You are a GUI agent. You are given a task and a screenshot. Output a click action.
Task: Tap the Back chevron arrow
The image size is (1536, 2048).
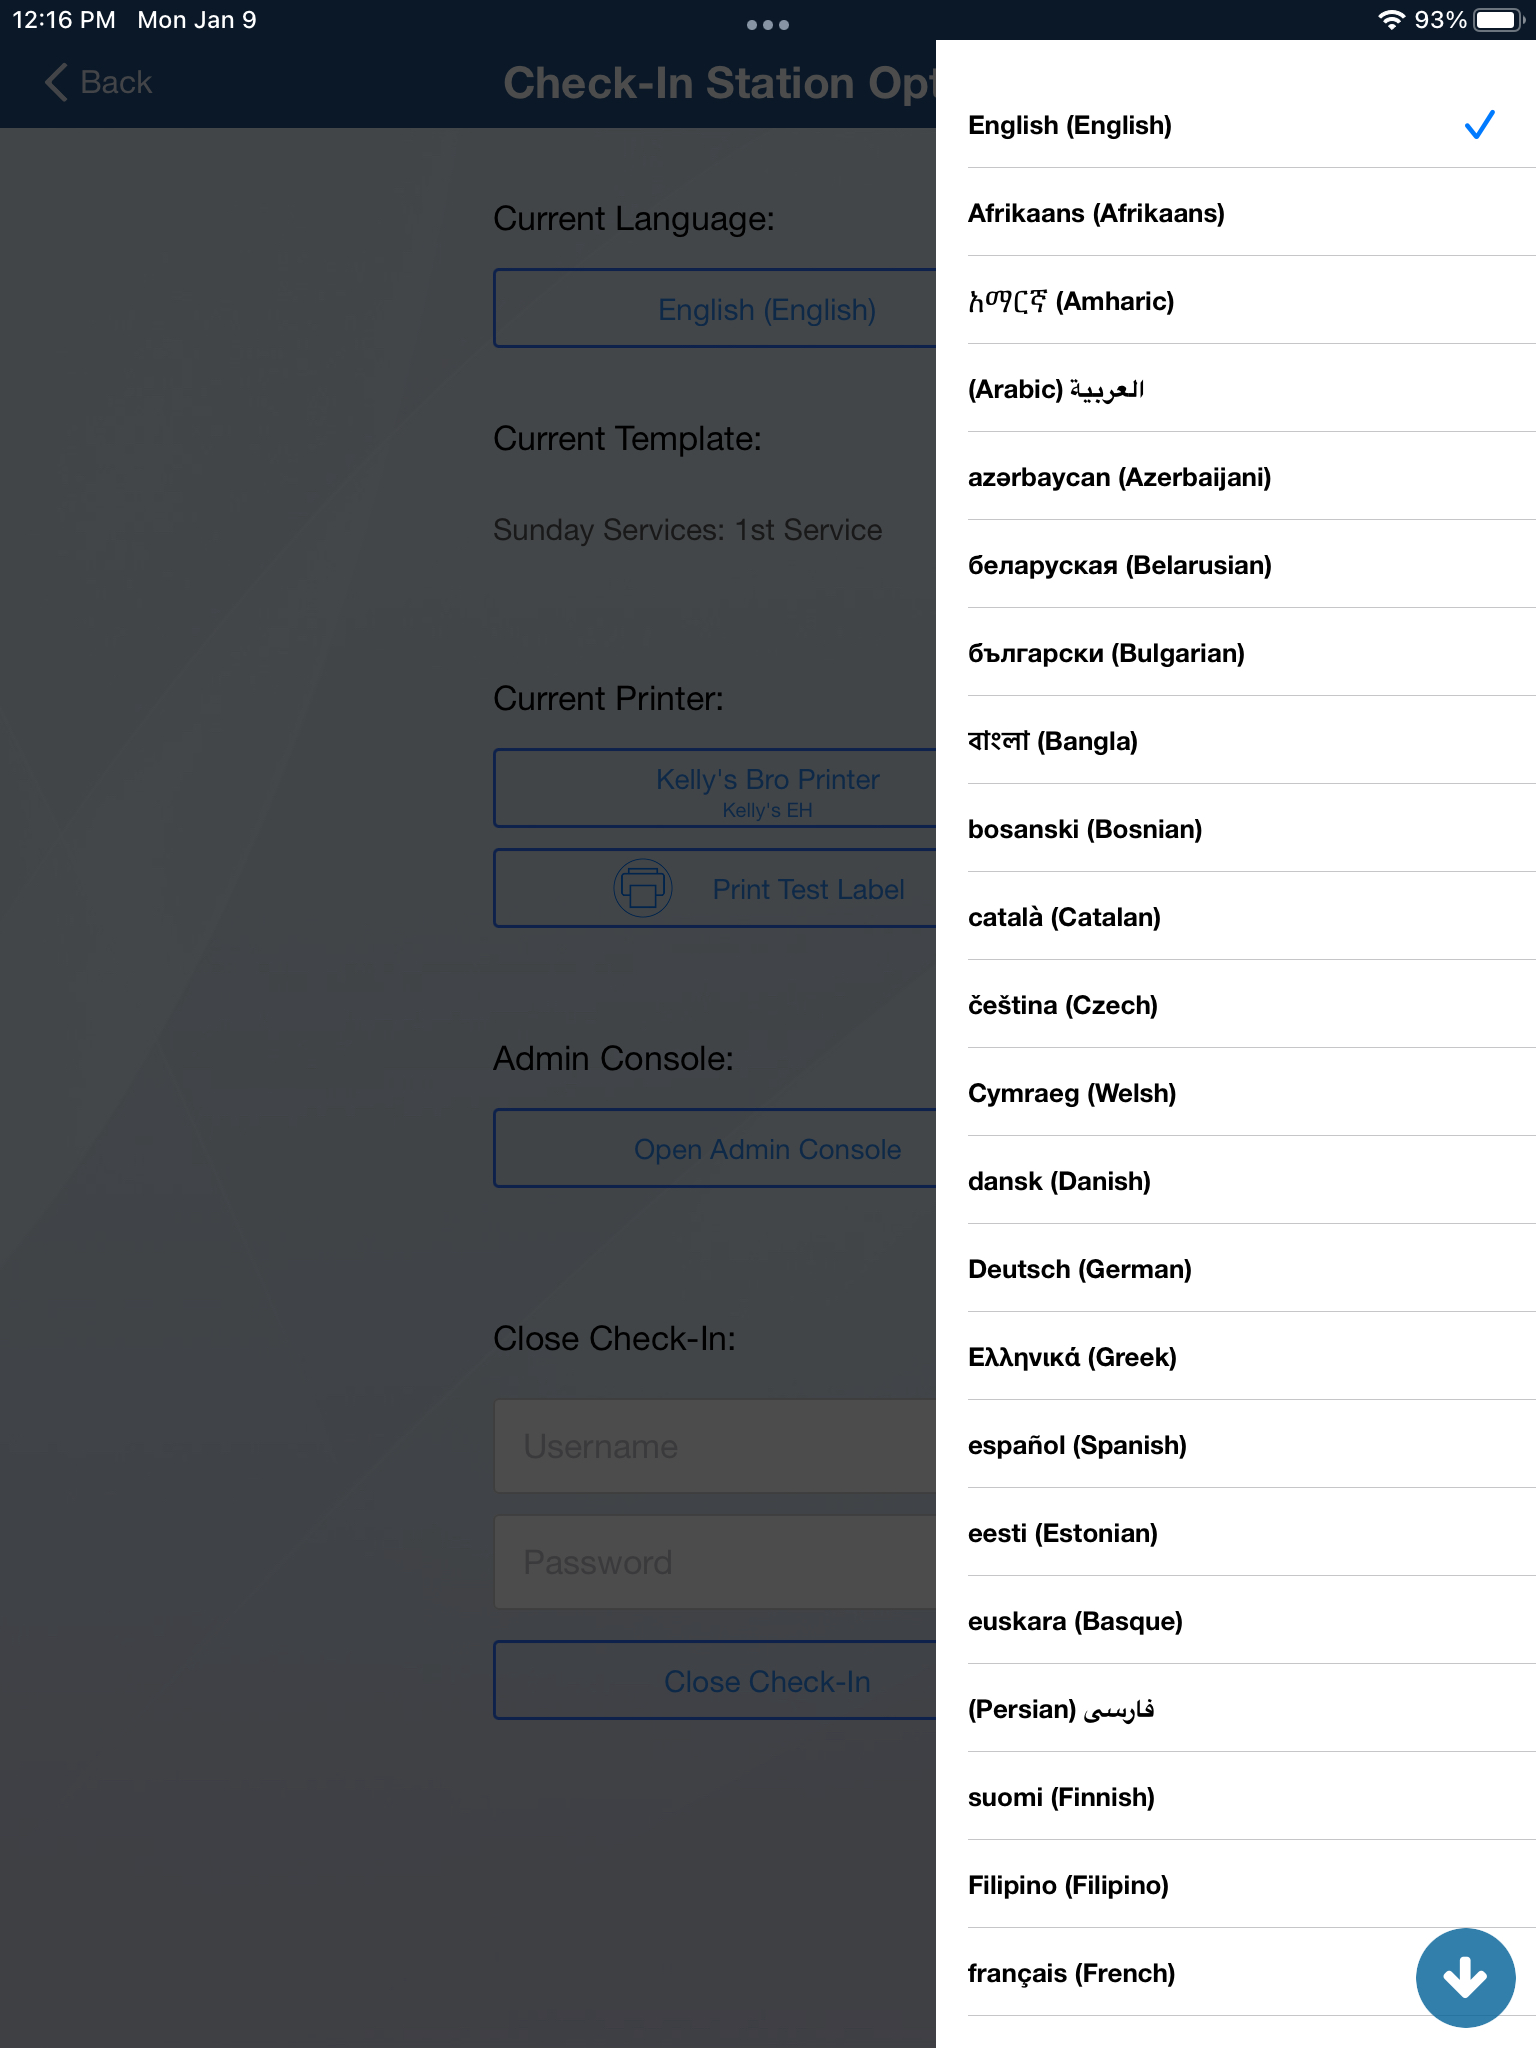(x=57, y=82)
